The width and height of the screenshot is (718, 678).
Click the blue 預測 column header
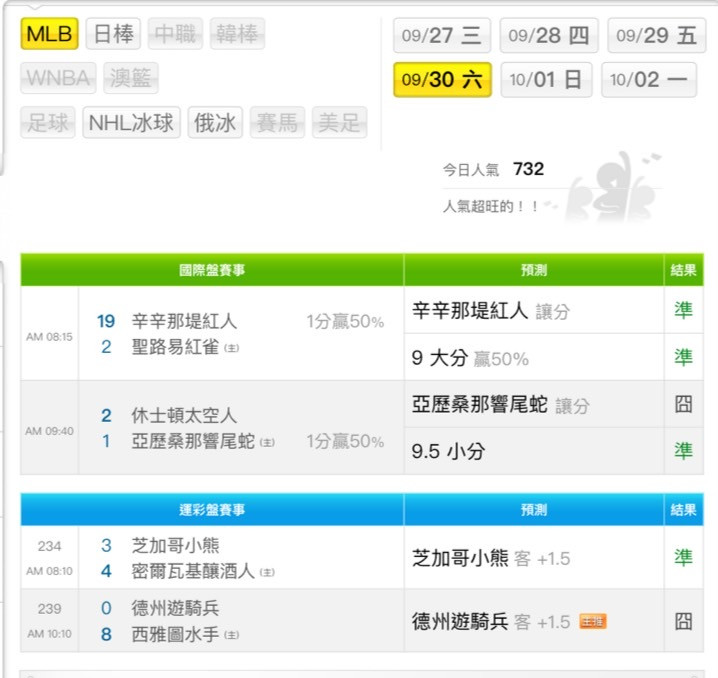click(534, 510)
